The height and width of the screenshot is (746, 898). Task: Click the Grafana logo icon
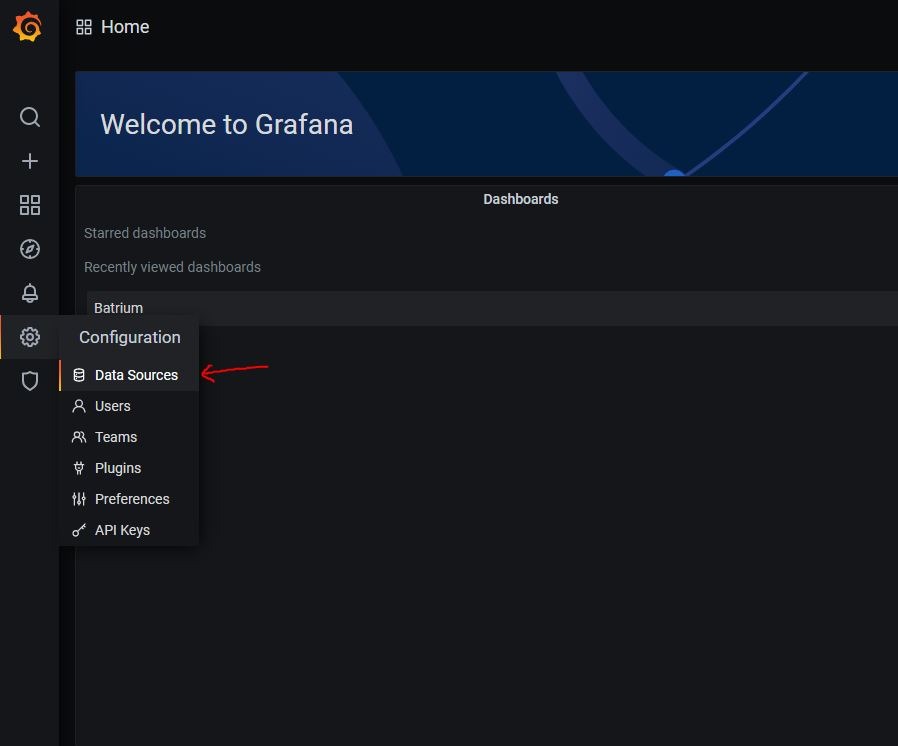[27, 26]
